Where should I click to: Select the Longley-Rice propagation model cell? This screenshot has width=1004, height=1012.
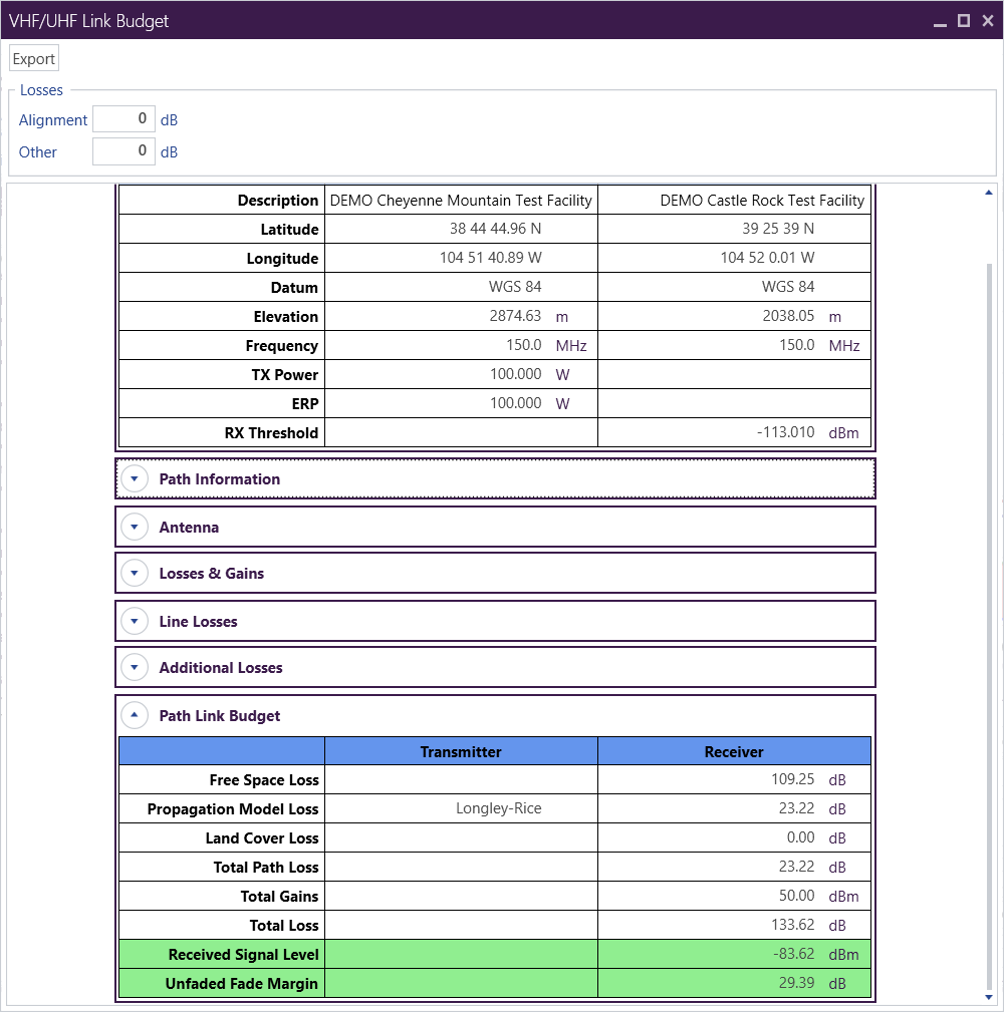pyautogui.click(x=461, y=808)
